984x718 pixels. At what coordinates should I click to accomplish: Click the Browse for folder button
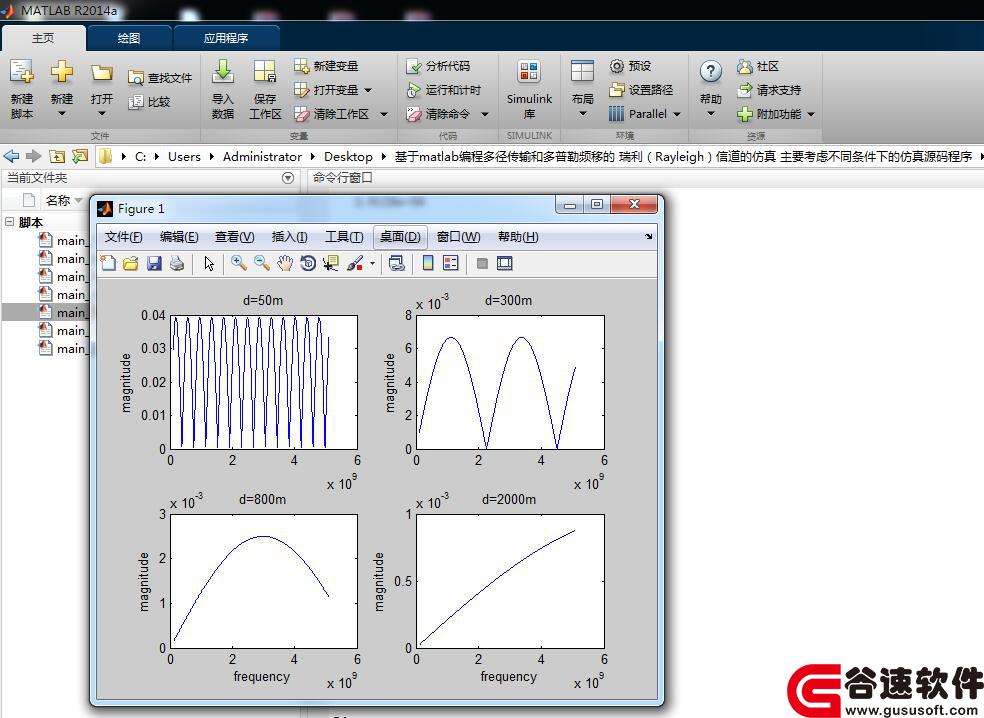pos(80,156)
